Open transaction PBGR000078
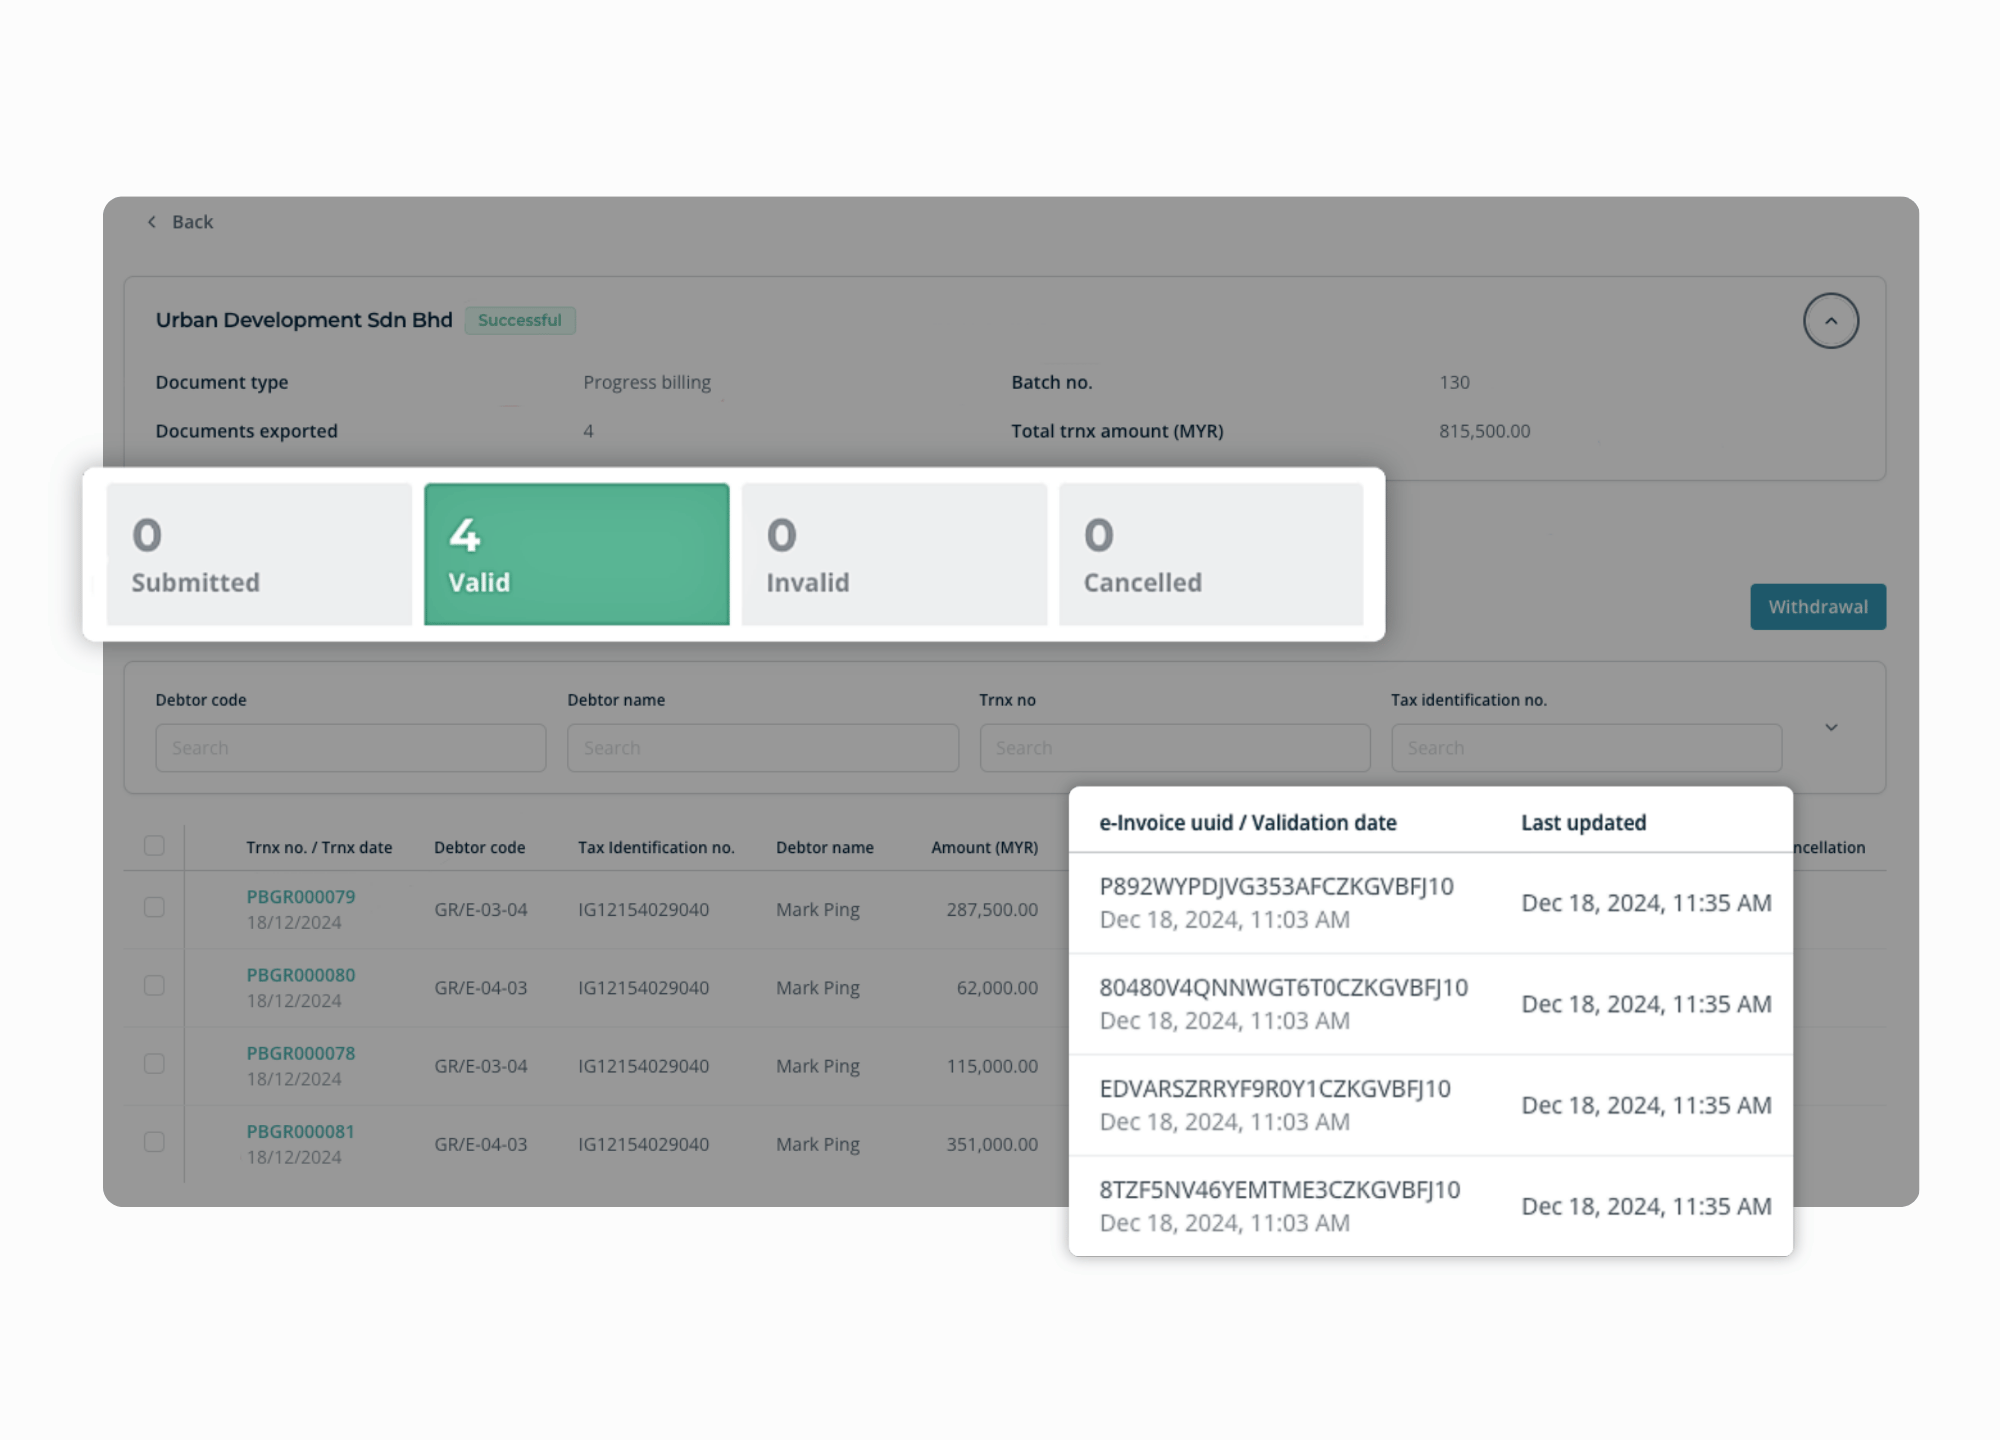The image size is (2000, 1440). click(301, 1053)
